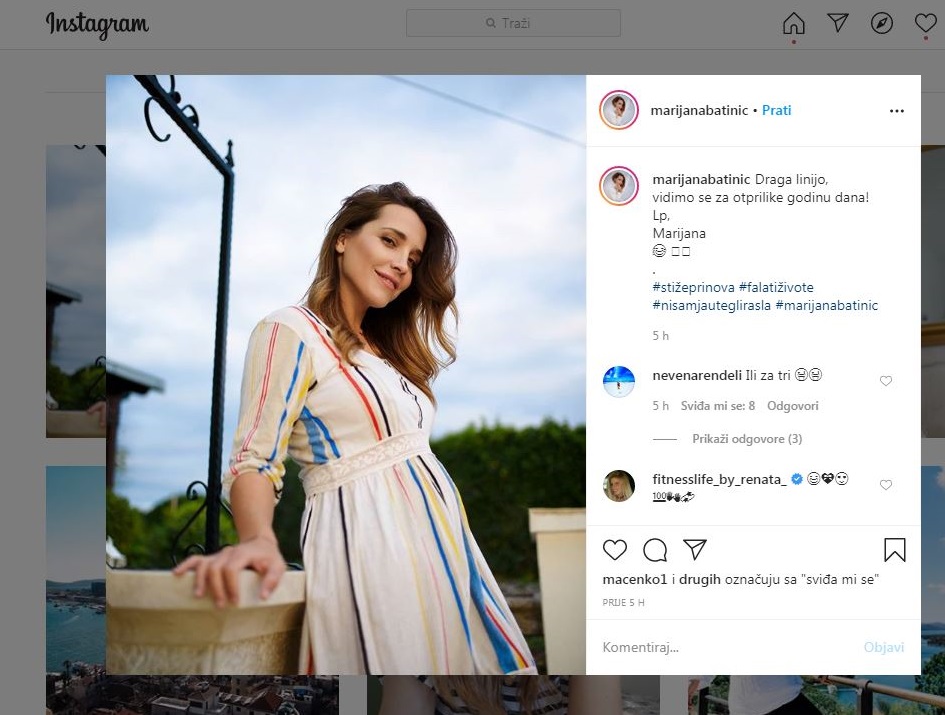The width and height of the screenshot is (945, 715).
Task: Reply via Odgovori on nevenarendeli comment
Action: [793, 406]
